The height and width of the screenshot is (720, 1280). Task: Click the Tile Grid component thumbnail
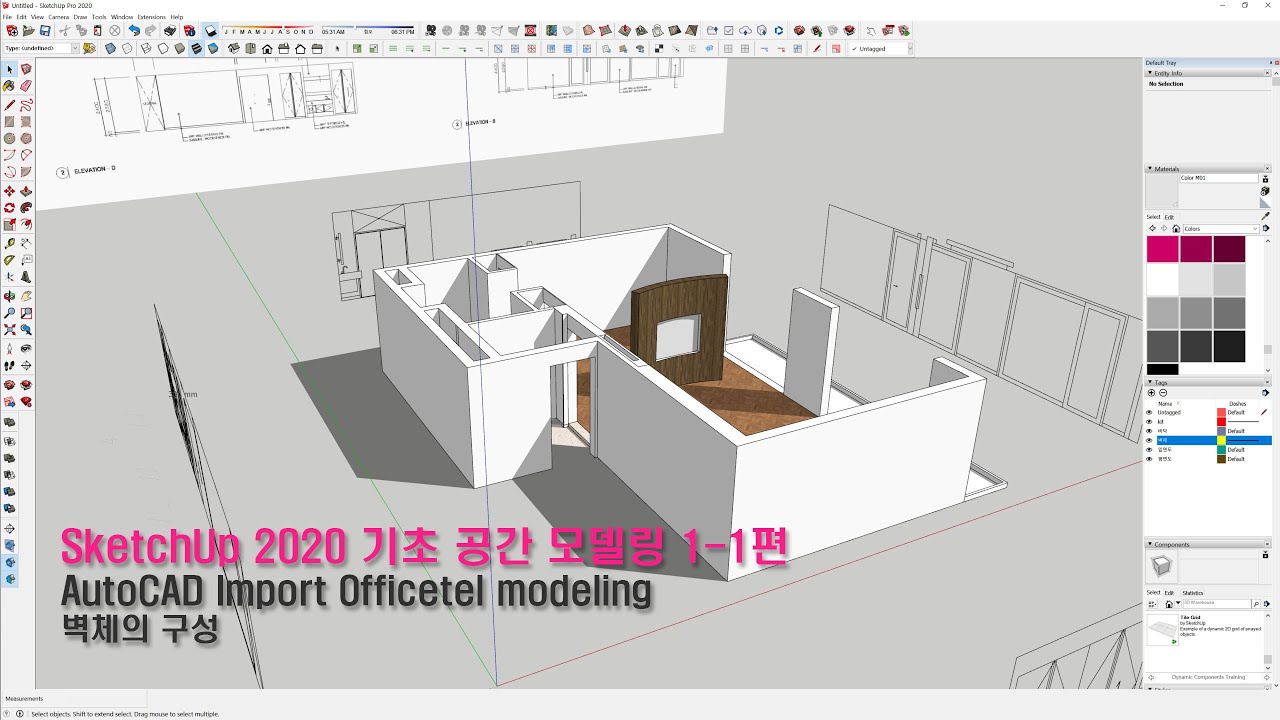(1162, 630)
